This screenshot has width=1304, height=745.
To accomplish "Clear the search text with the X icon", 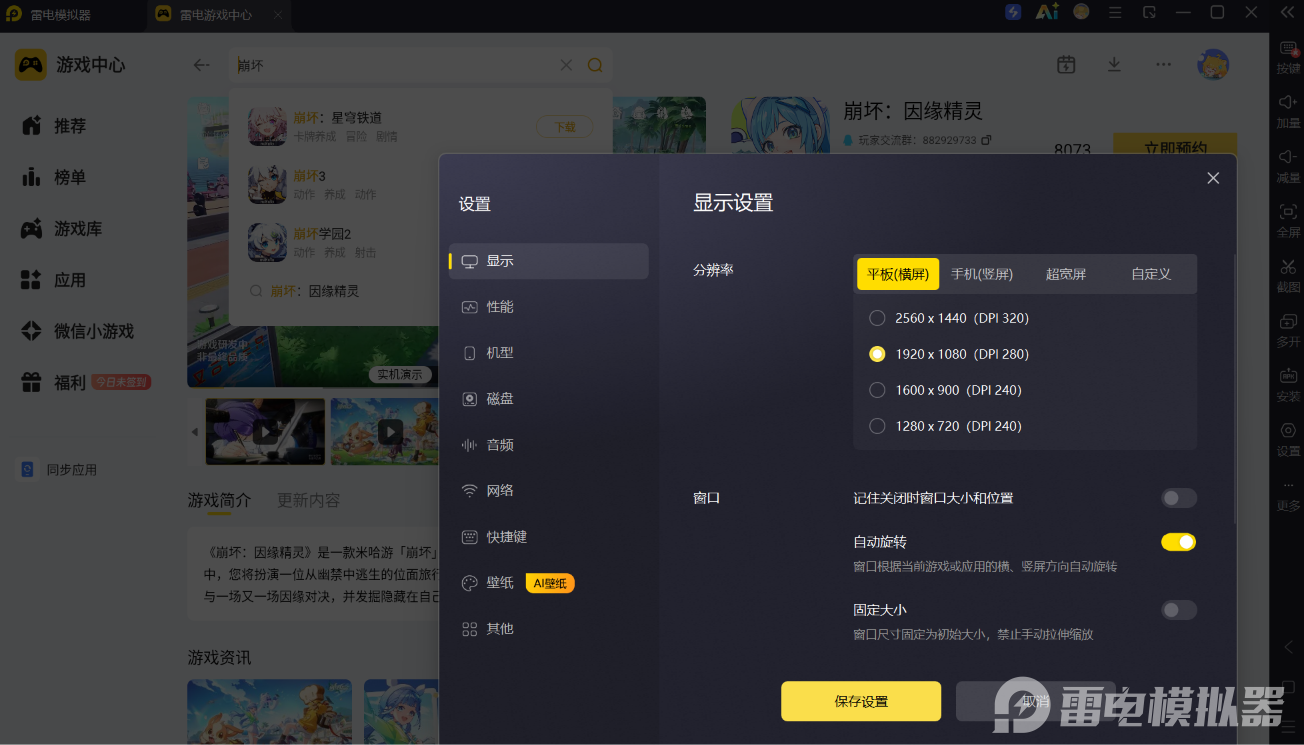I will [566, 65].
